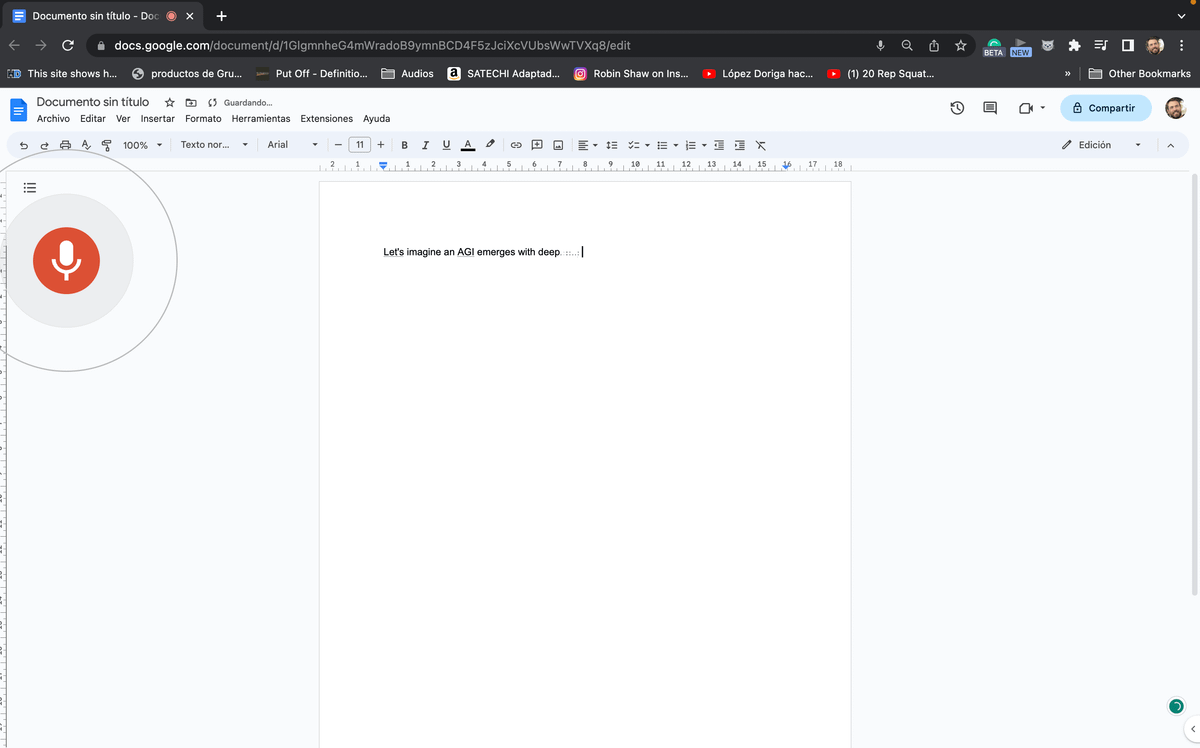Open the document outline icon

click(x=30, y=187)
